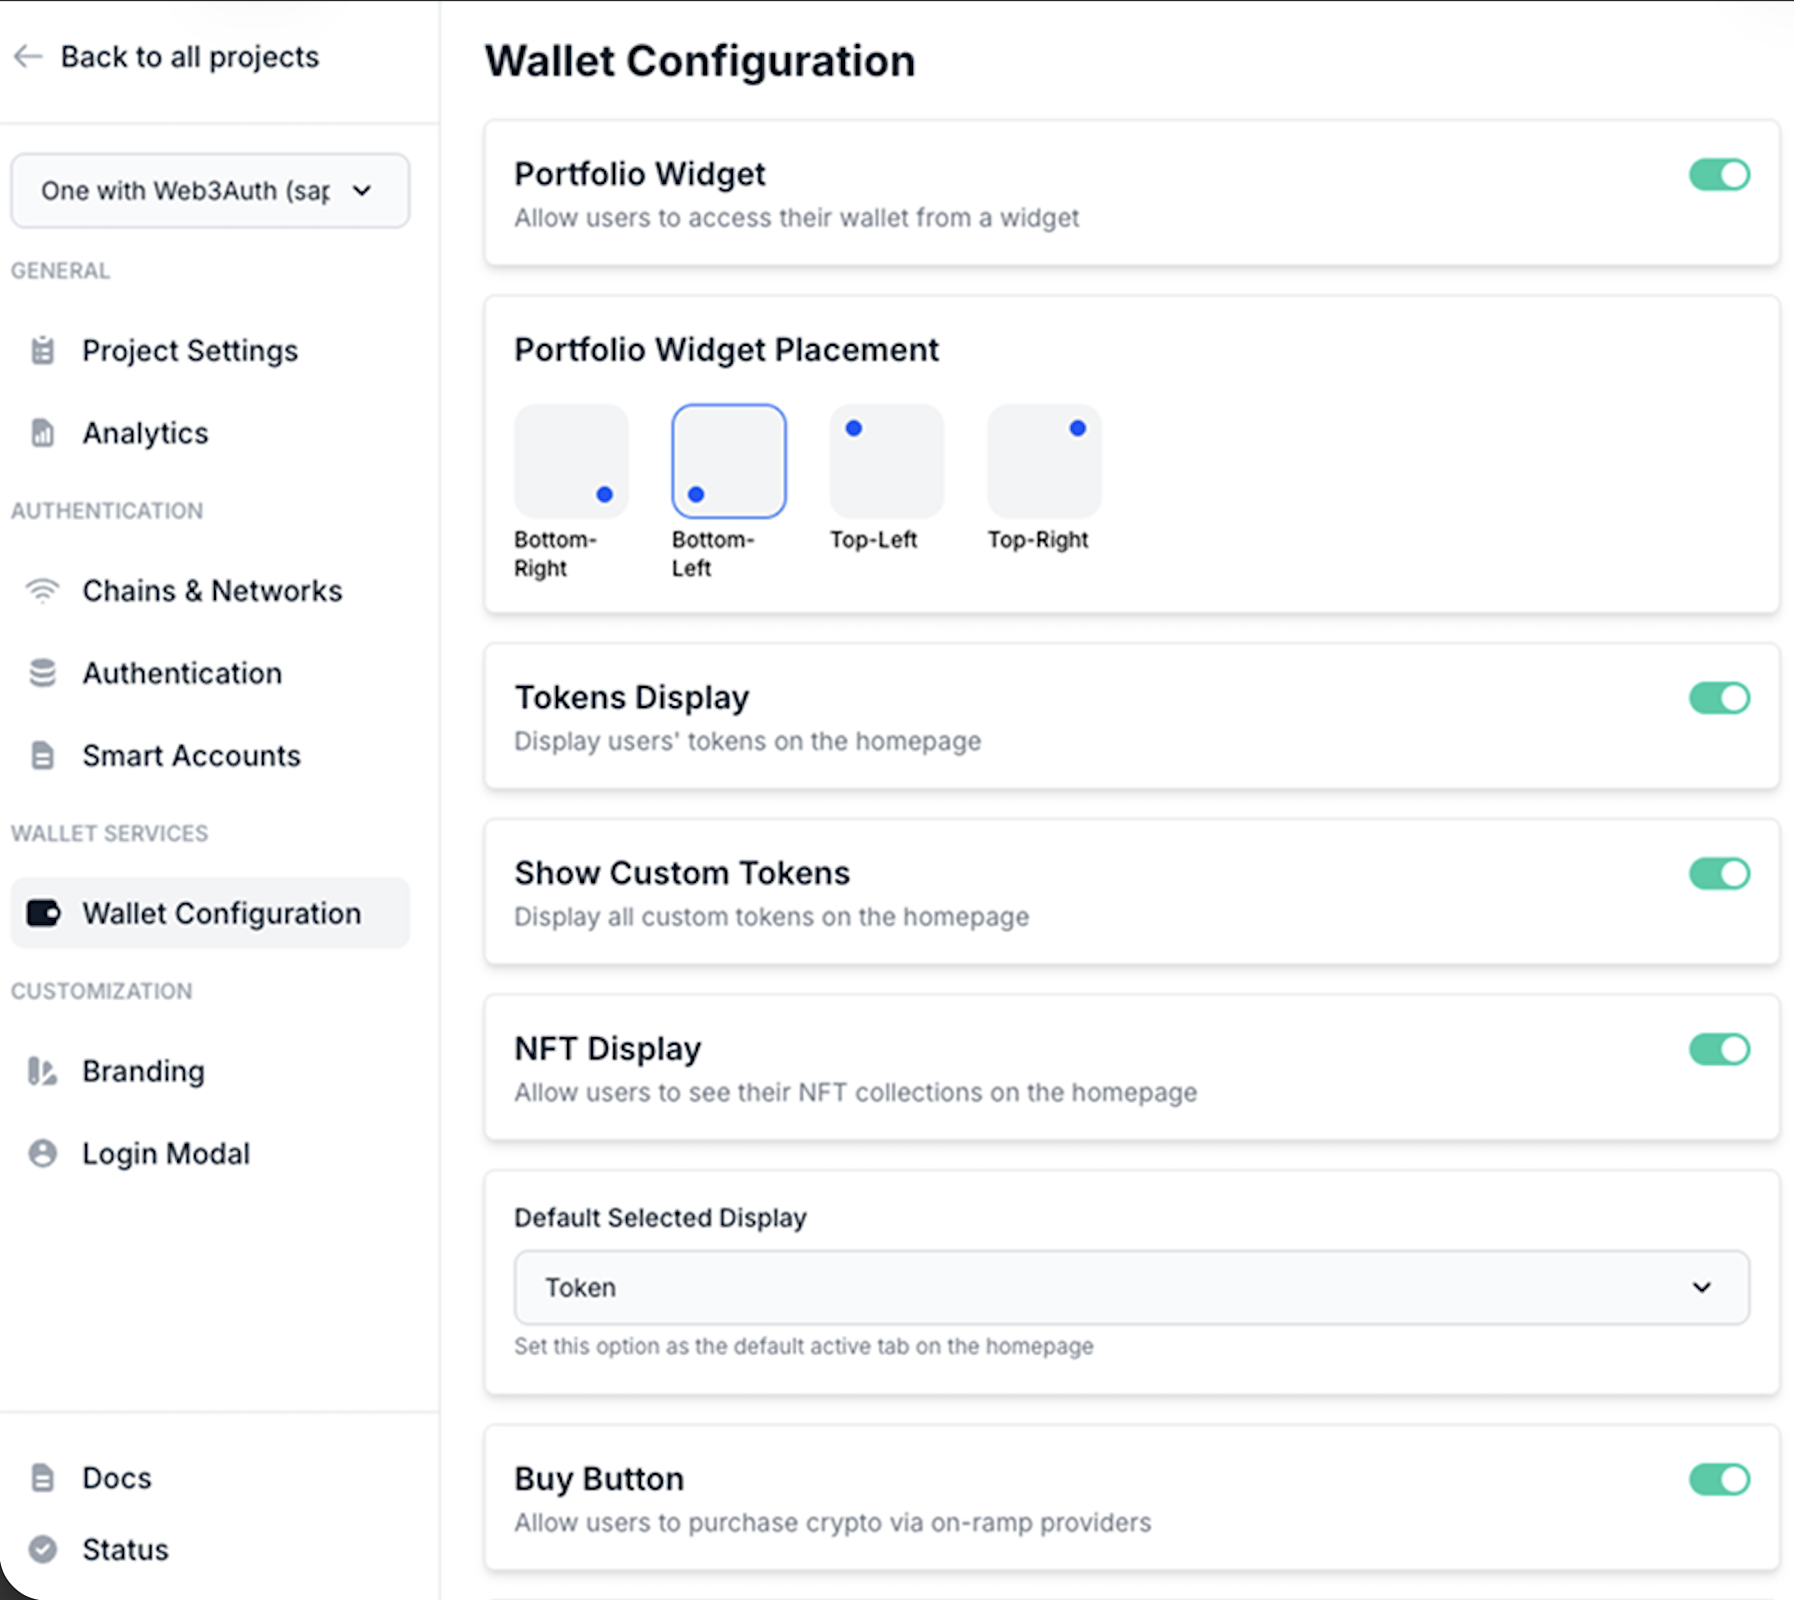Select the Smart Accounts document icon
The height and width of the screenshot is (1600, 1794).
click(x=41, y=756)
